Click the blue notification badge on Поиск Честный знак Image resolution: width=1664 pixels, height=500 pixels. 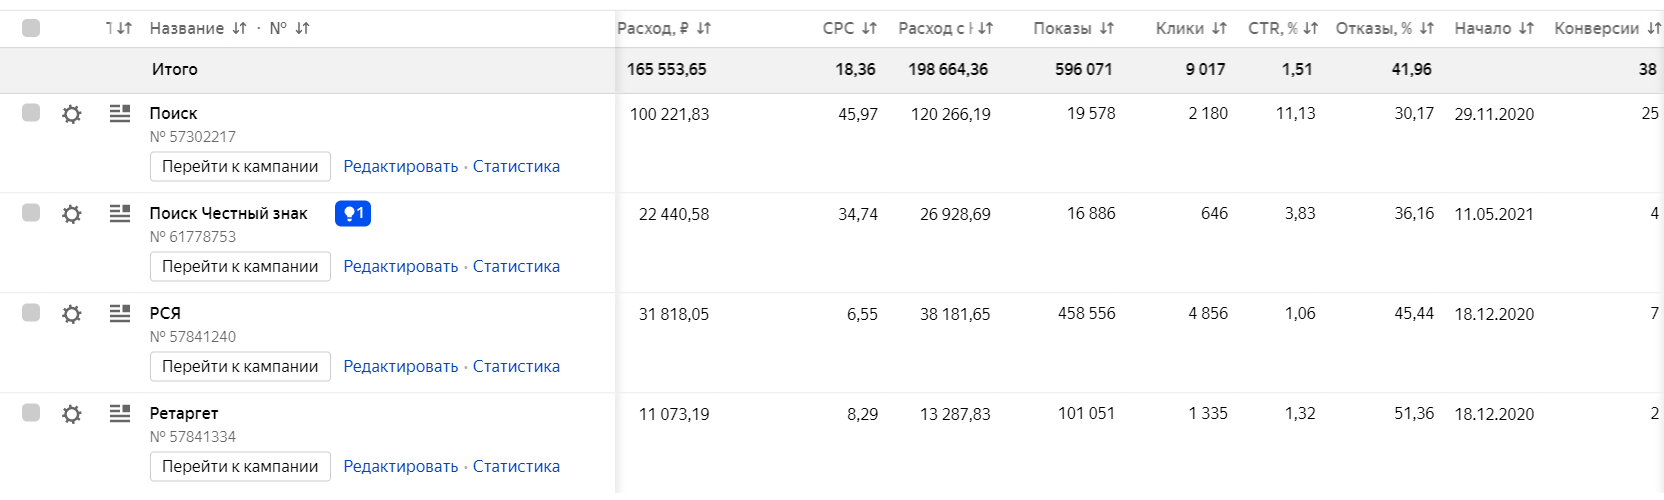(353, 213)
